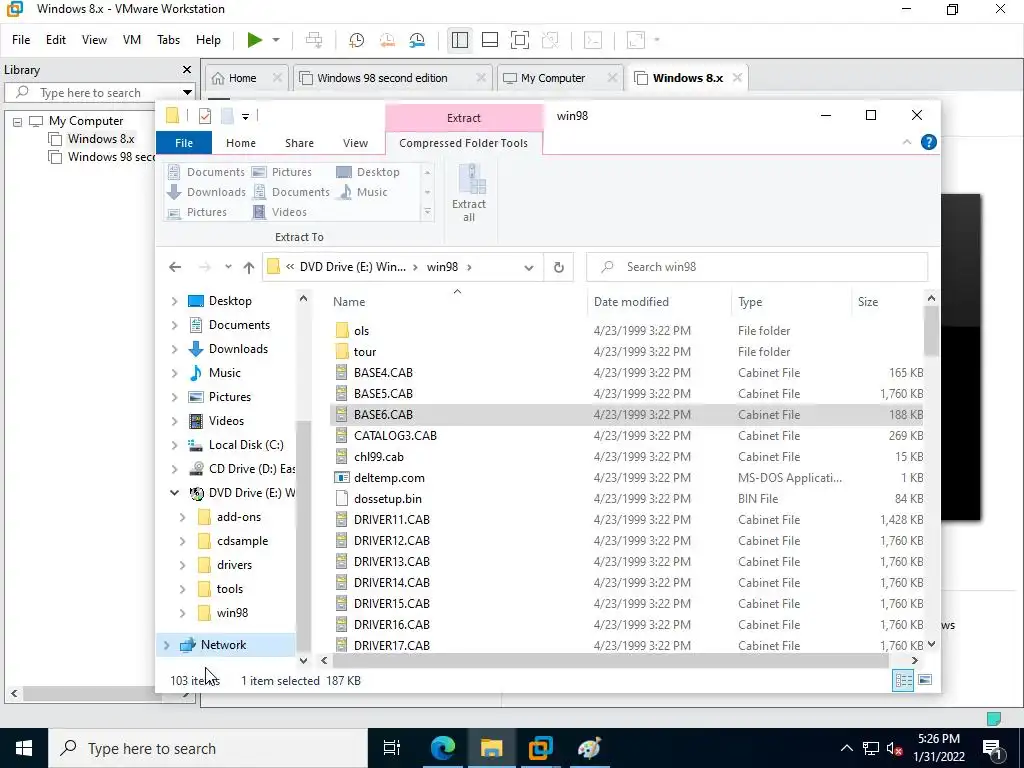Viewport: 1024px width, 768px height.
Task: Open the VMware Edit menu
Action: point(56,40)
